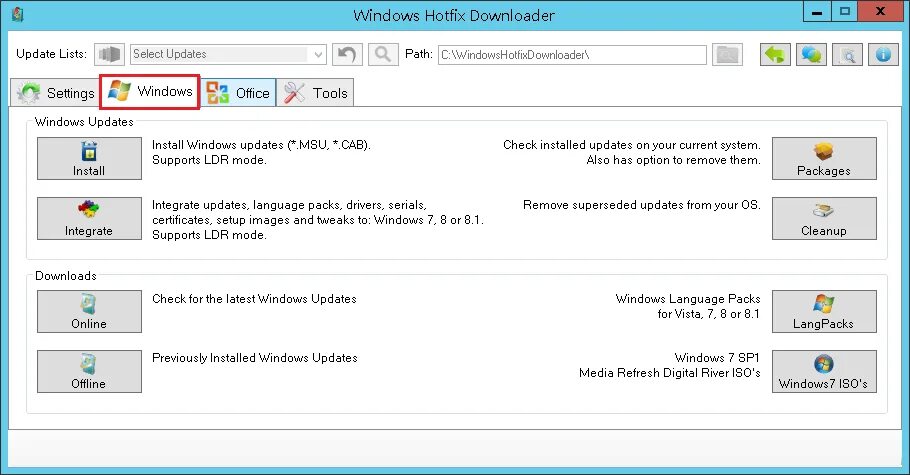
Task: Click the green arrow icon in toolbar
Action: 775,55
